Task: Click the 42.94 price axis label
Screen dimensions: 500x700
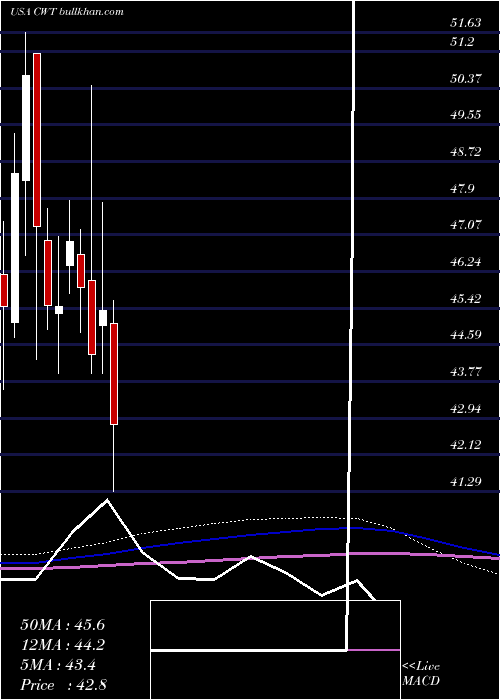Action: pyautogui.click(x=465, y=408)
